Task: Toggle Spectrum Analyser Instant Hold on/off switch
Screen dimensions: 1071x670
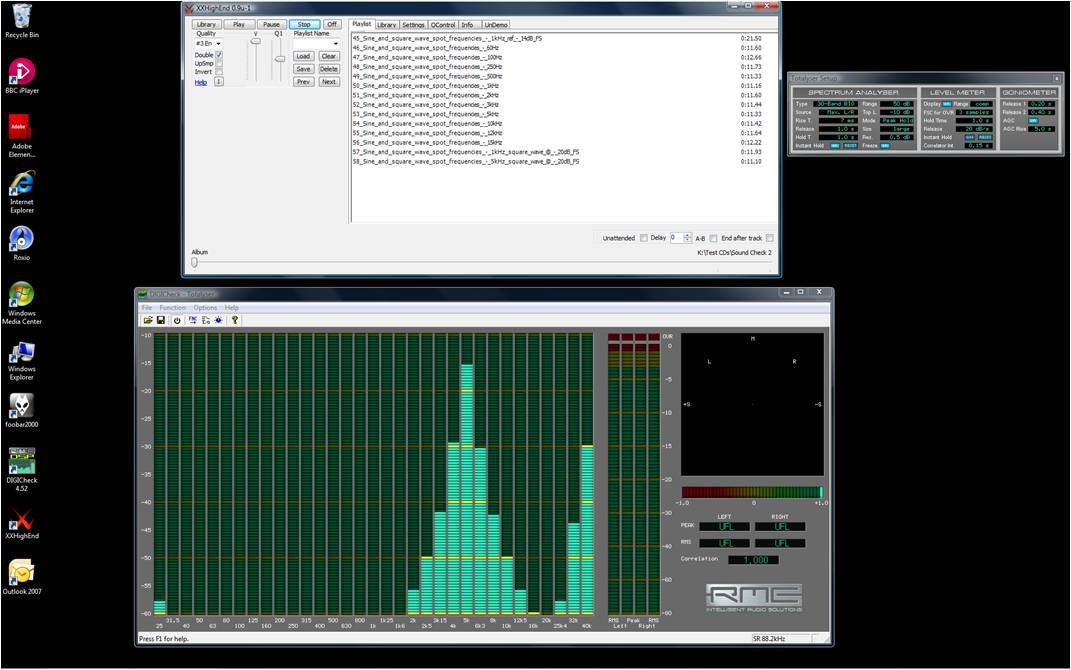Action: click(835, 145)
